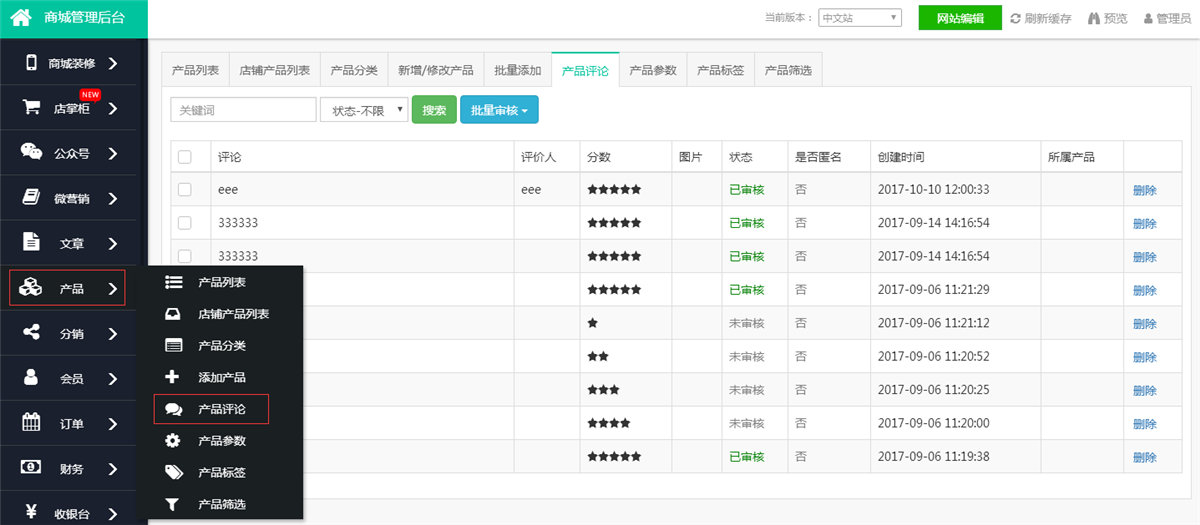Toggle the select-all checkbox in table header
This screenshot has width=1200, height=525.
click(x=184, y=157)
